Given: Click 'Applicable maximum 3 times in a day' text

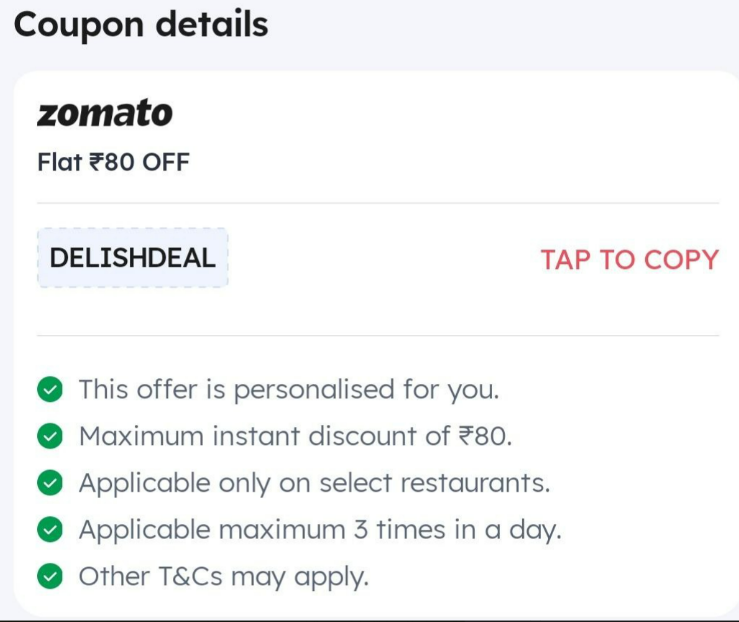Looking at the screenshot, I should coord(320,530).
